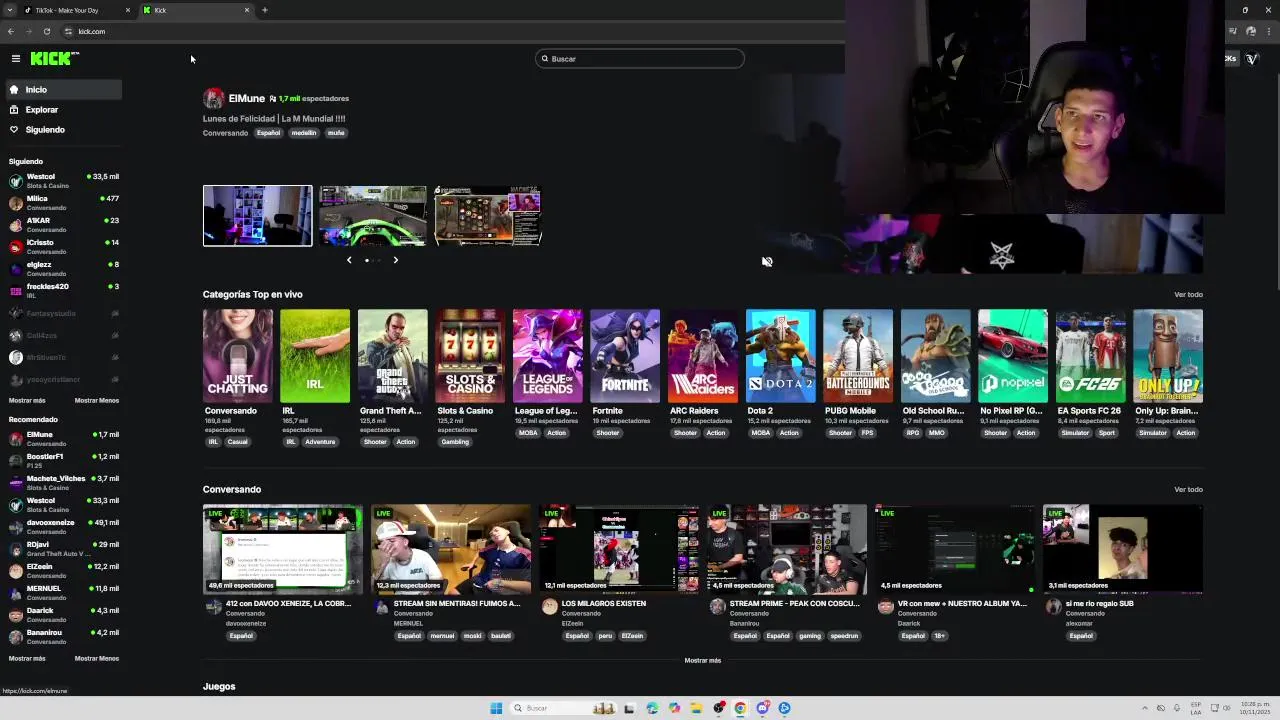
Task: Open Siguiendo in sidebar
Action: tap(62, 130)
